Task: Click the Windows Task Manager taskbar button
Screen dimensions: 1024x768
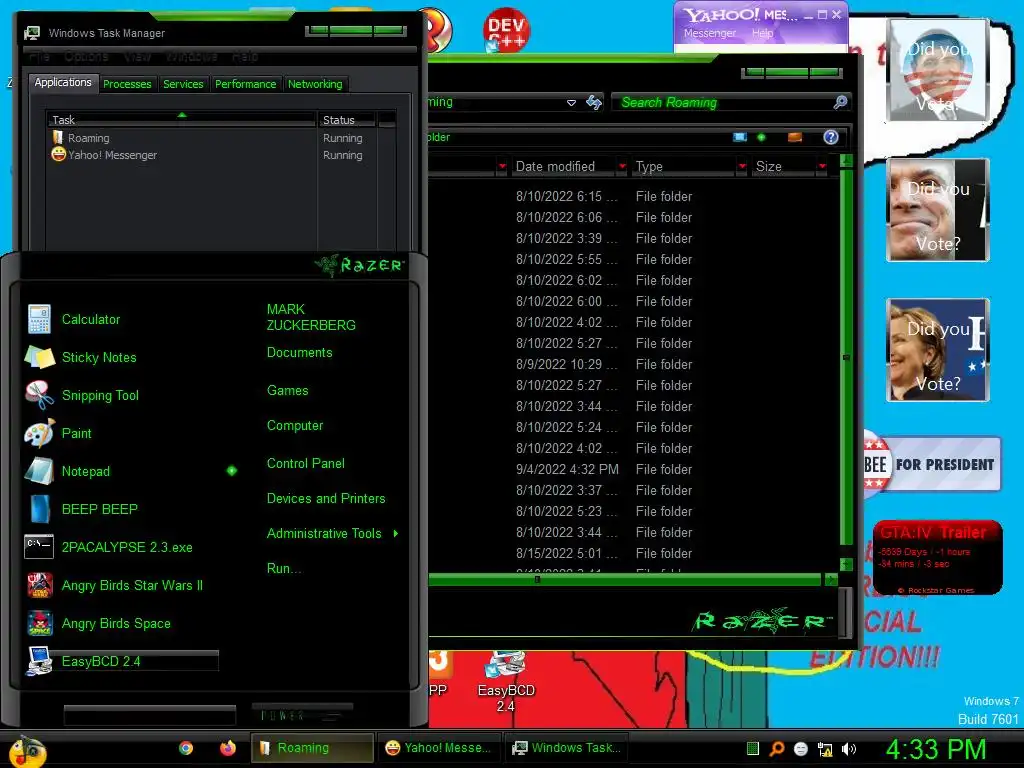Action: [566, 748]
